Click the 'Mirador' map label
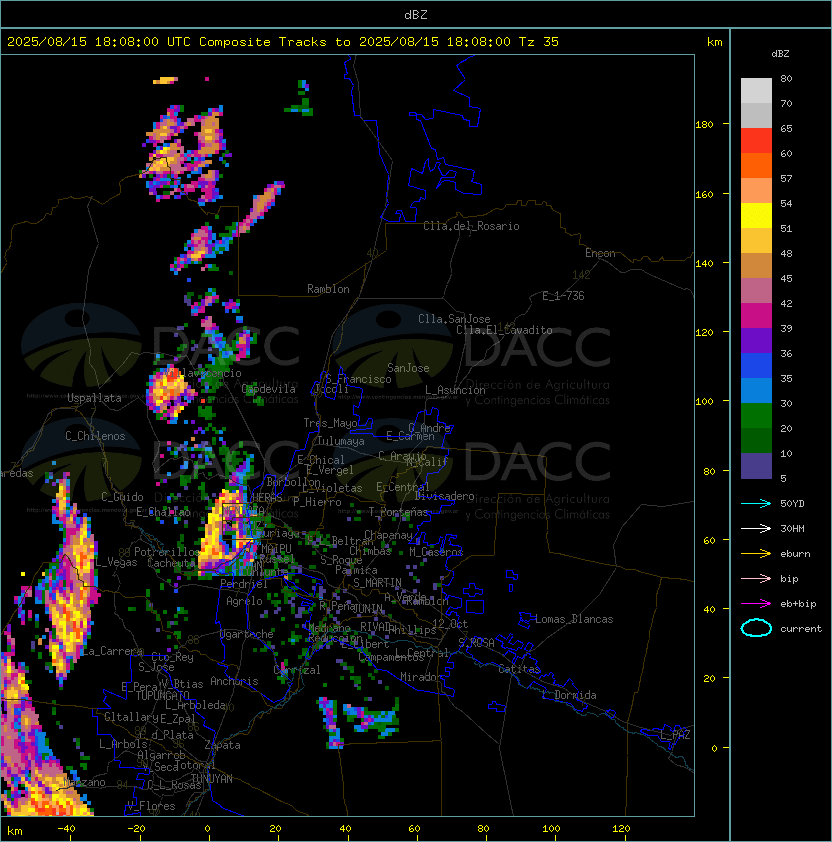Viewport: 832px width, 842px height. pos(422,677)
